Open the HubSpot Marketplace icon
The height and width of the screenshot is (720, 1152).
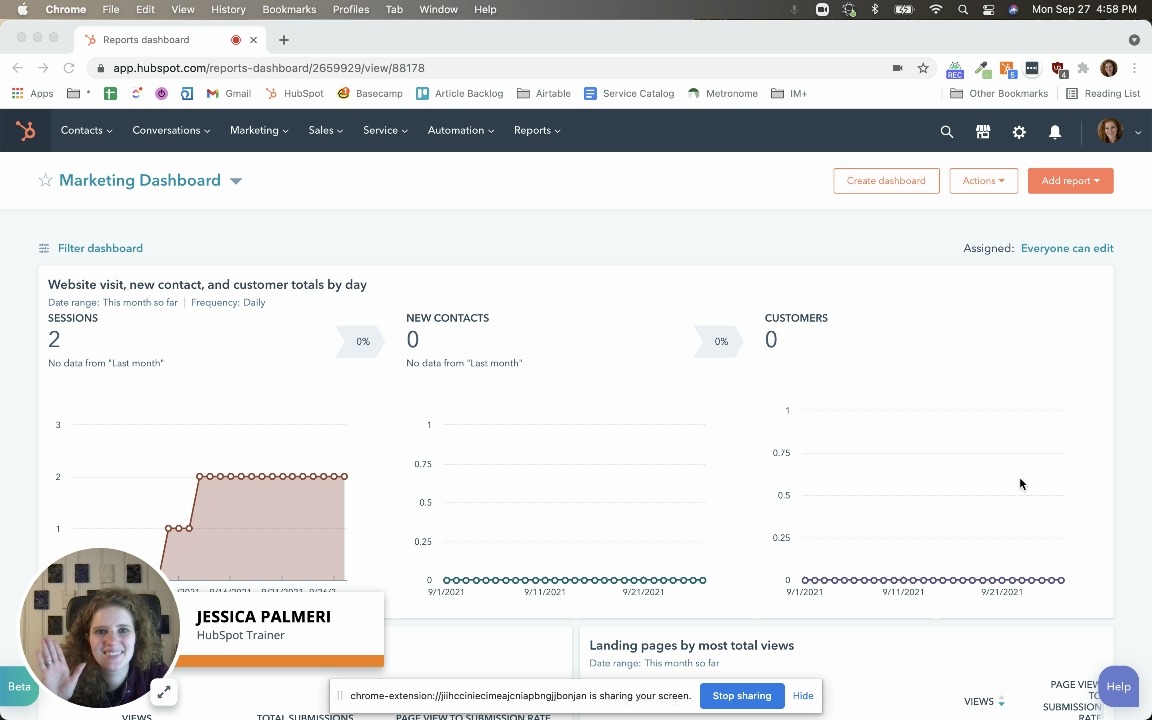983,131
